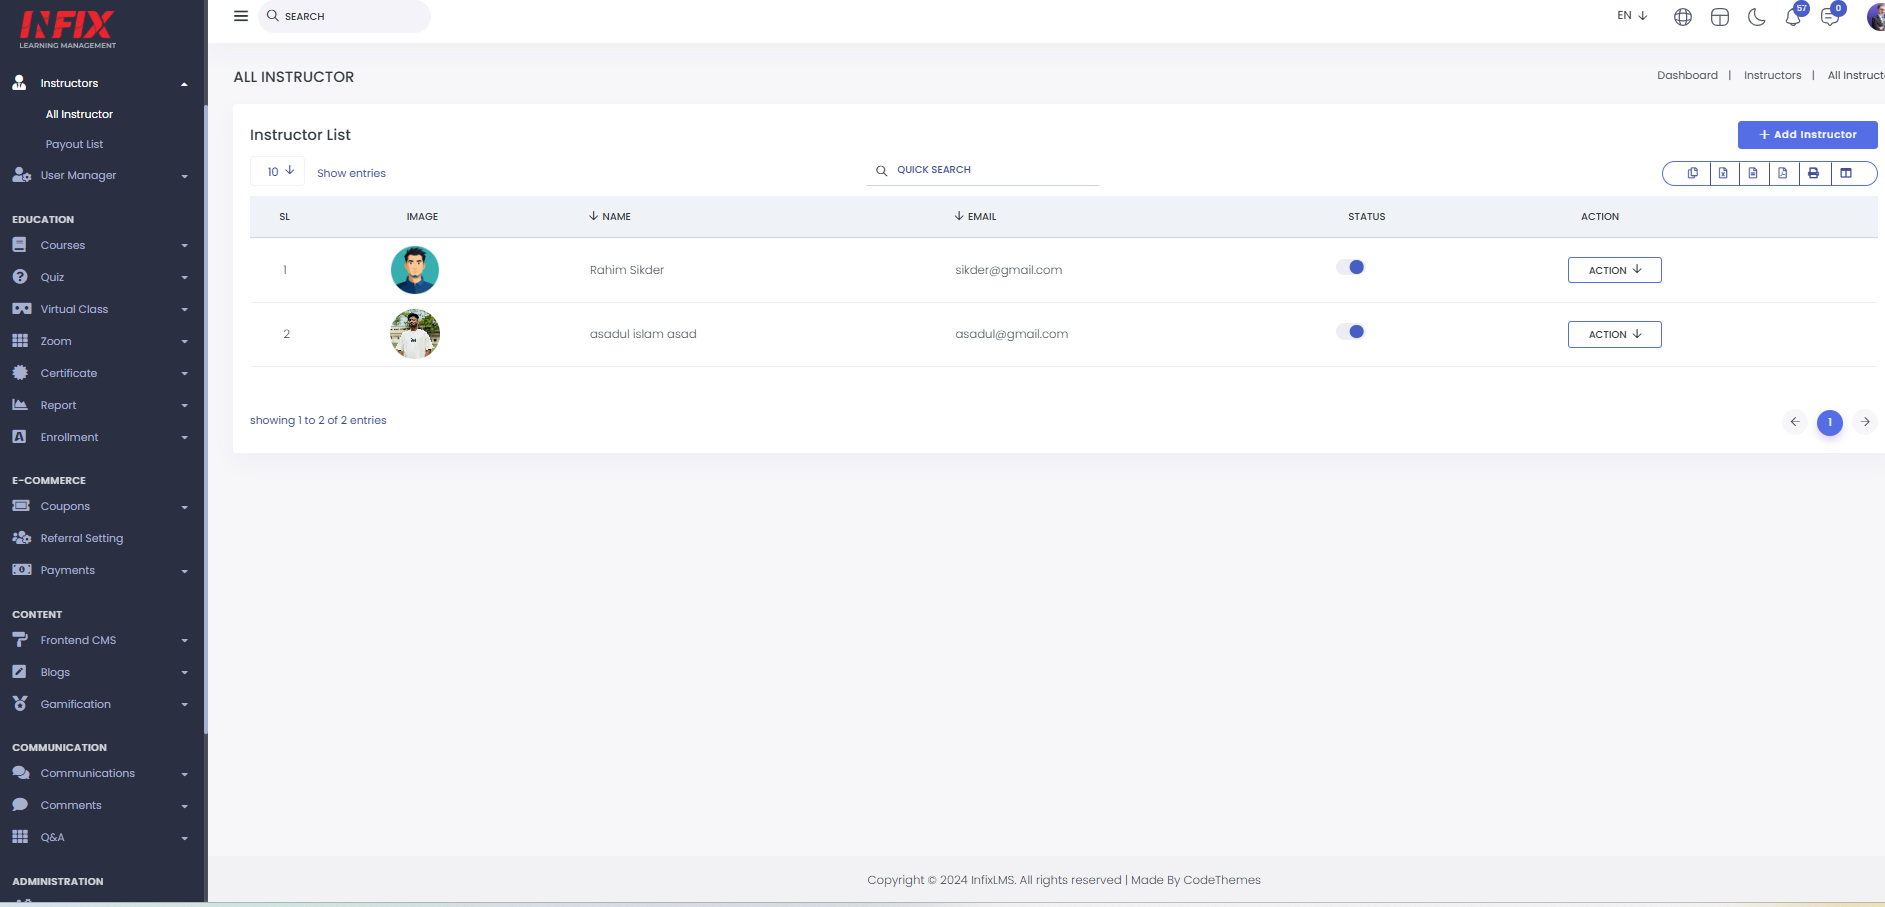
Task: Export instructor list as PDF
Action: click(1783, 173)
